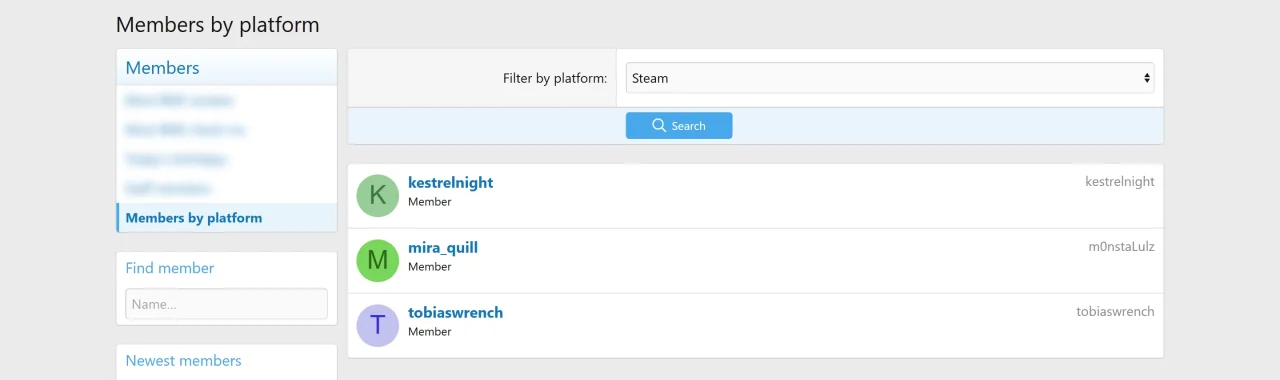Click the Members sidebar heading
1280x380 pixels.
point(162,68)
